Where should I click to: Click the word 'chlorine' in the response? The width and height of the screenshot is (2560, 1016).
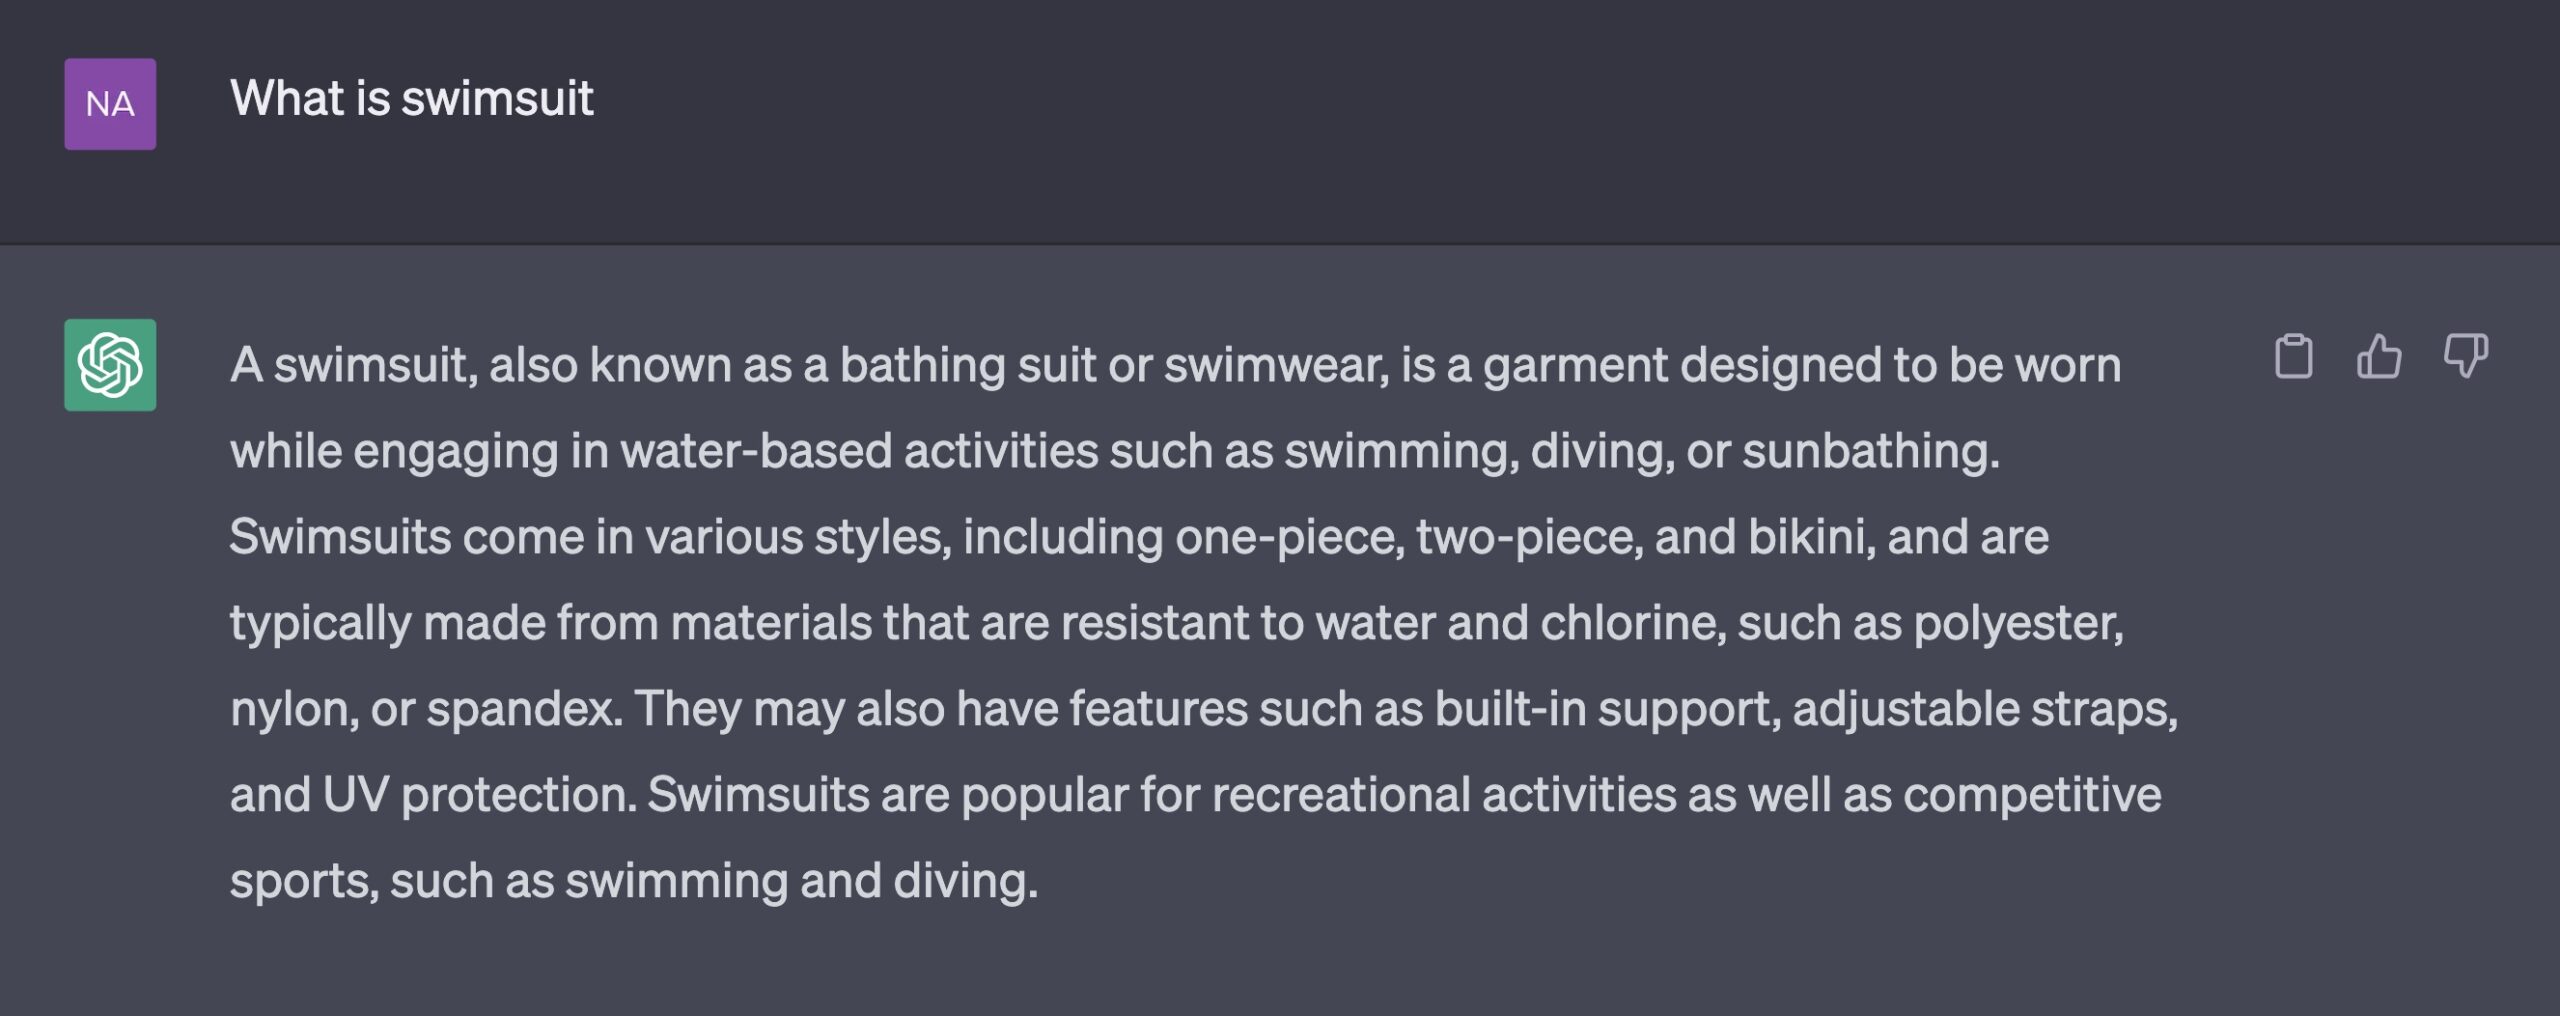tap(1628, 623)
